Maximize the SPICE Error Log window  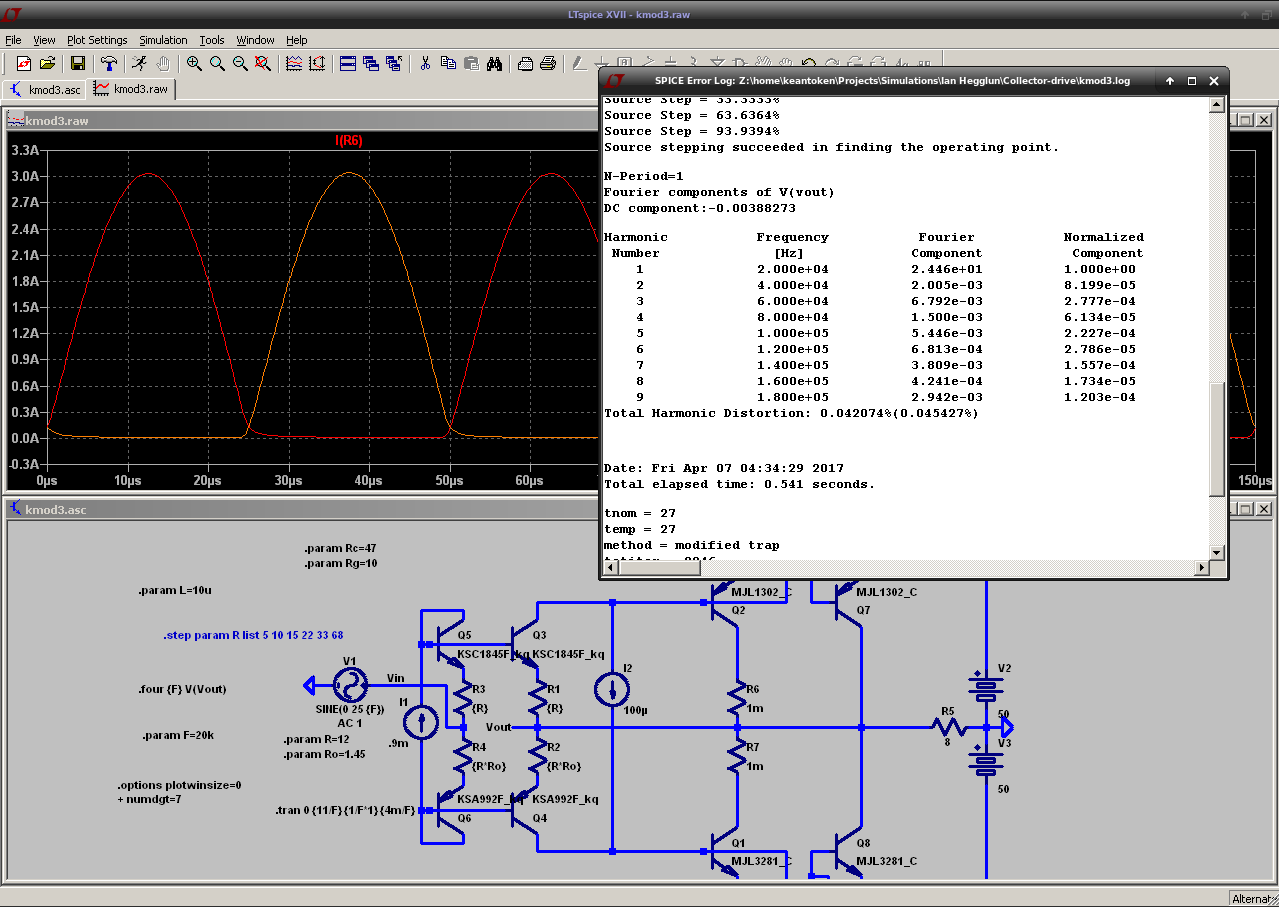click(x=1192, y=80)
